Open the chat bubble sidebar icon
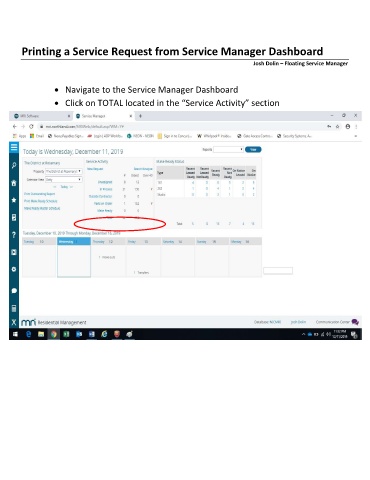Viewport: 370px width, 480px height. click(x=14, y=291)
